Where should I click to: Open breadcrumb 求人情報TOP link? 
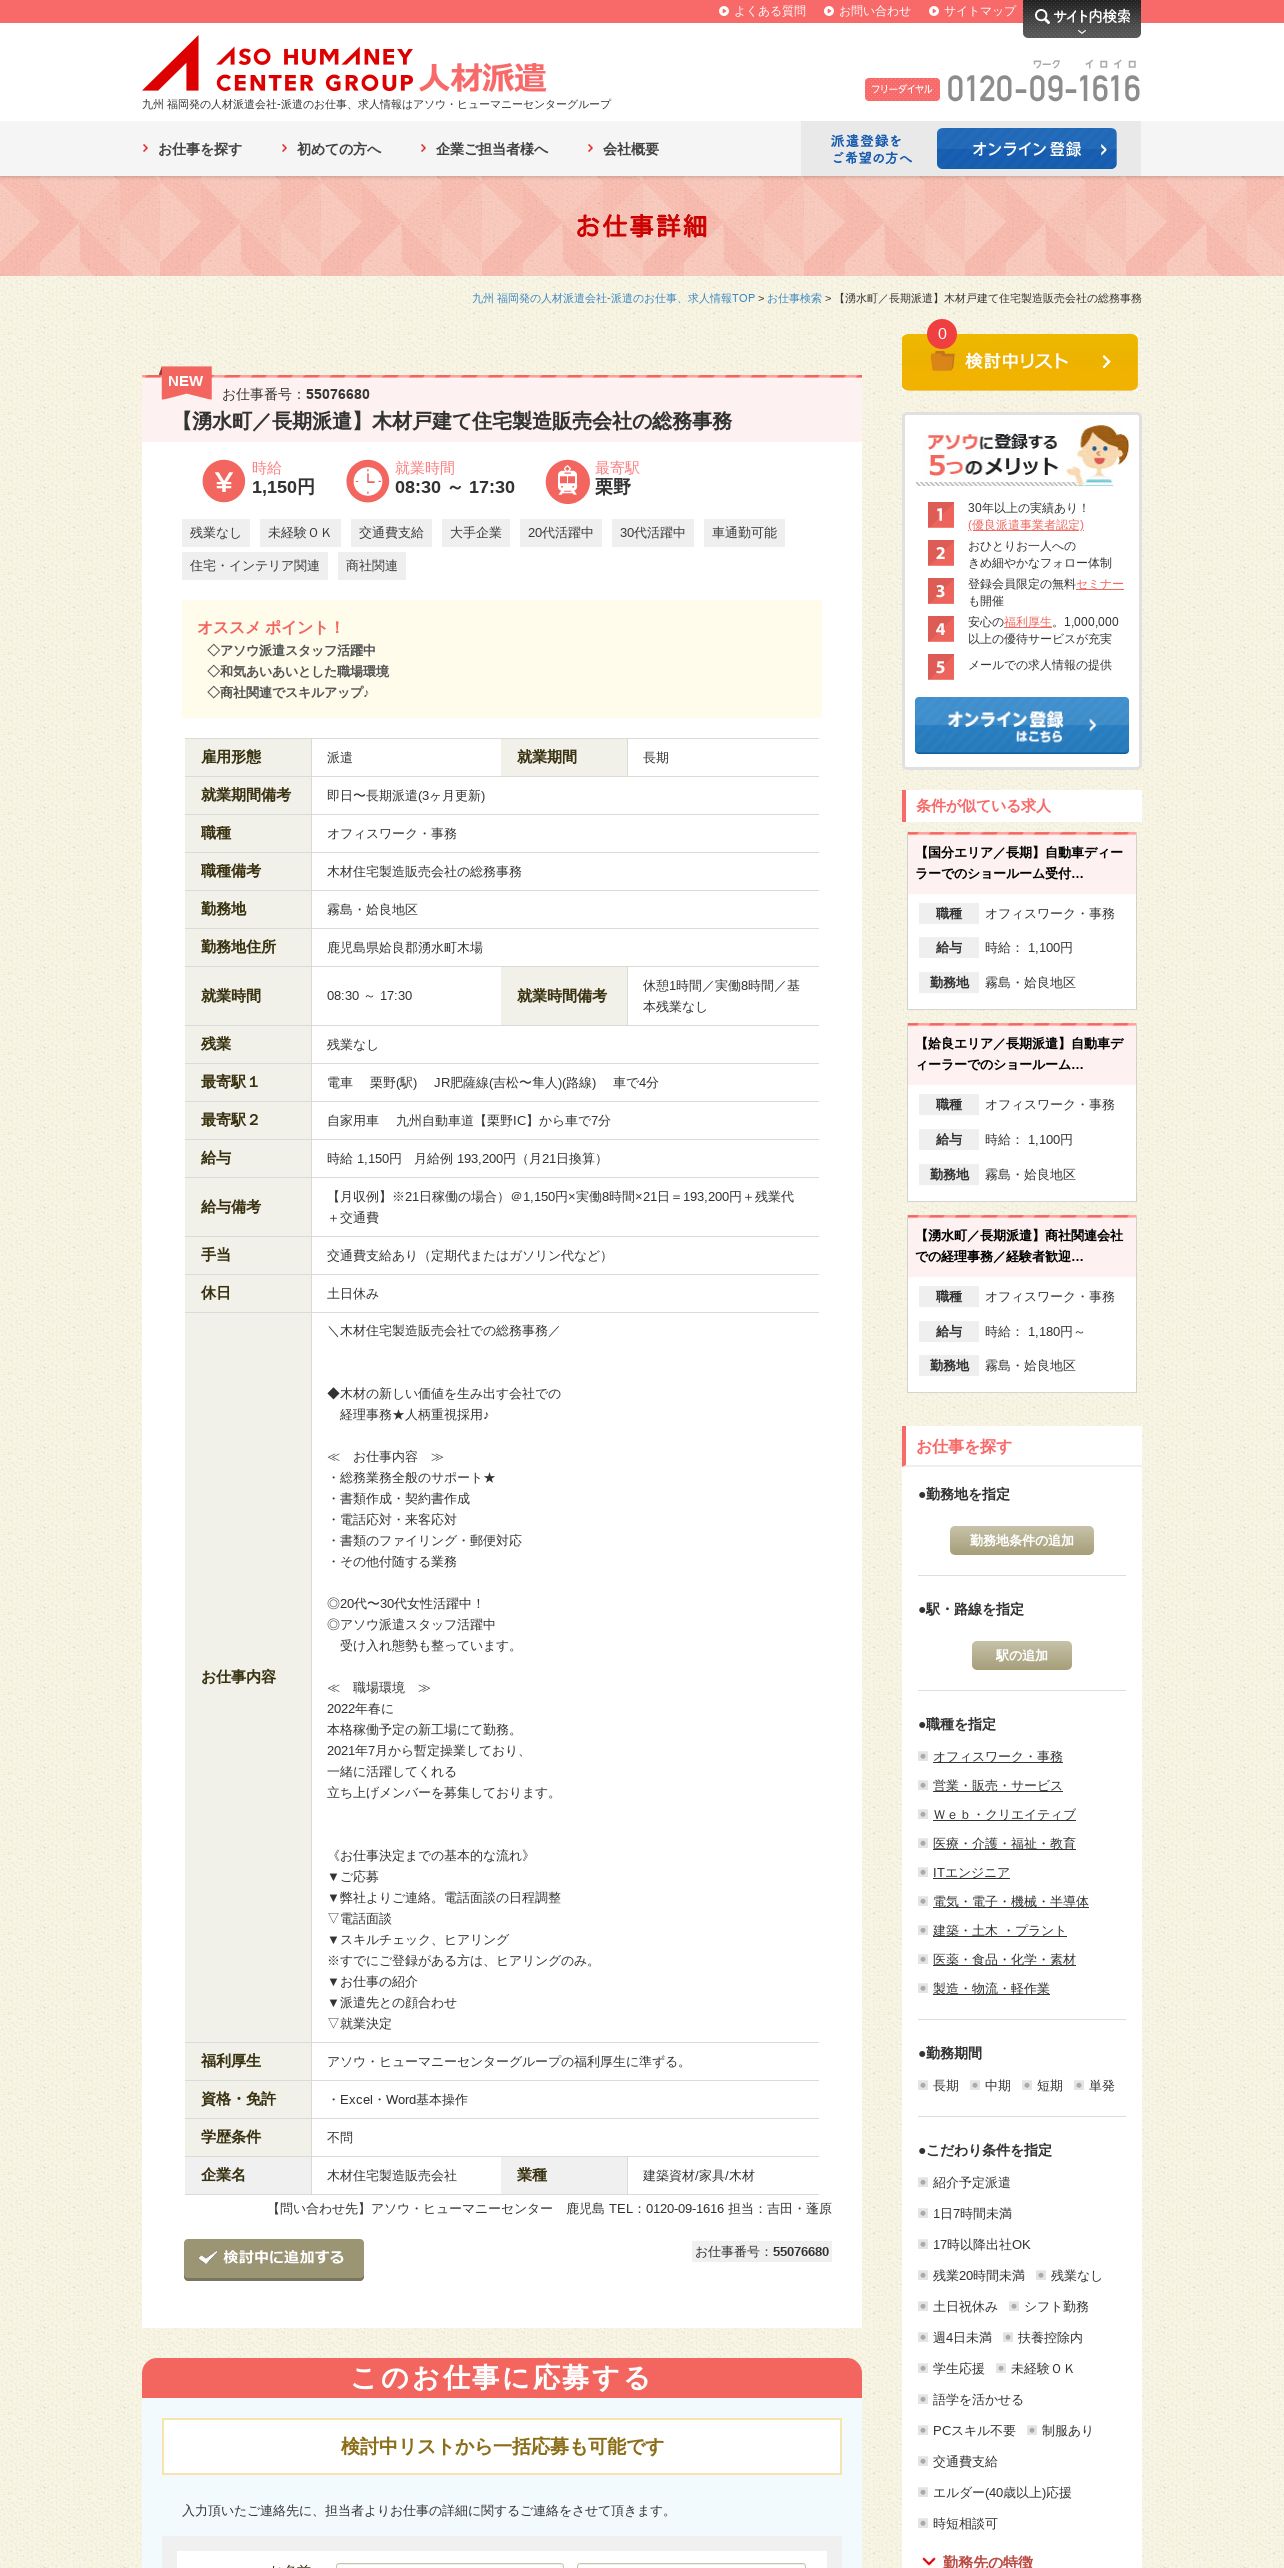[x=613, y=298]
